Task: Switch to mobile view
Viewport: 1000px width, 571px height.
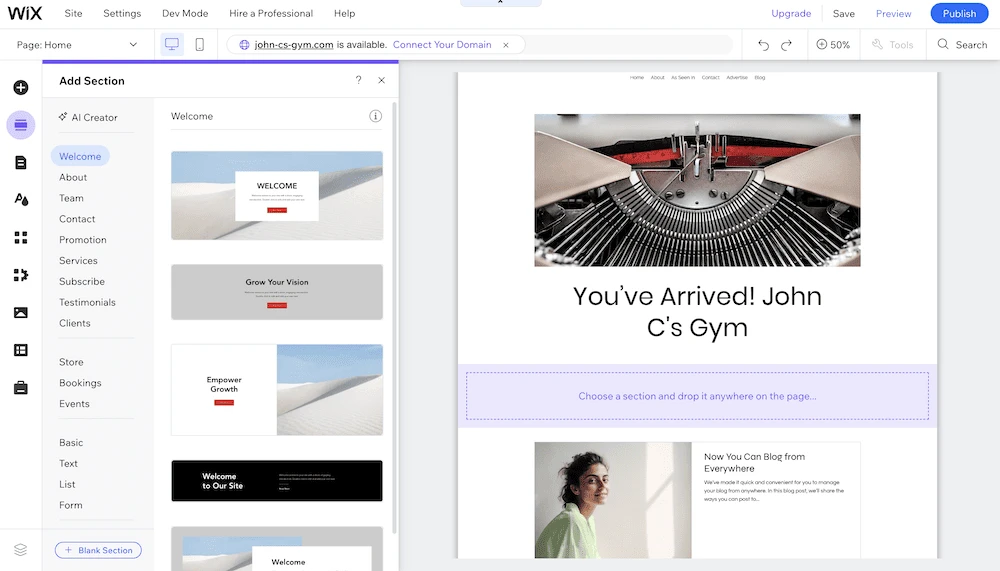Action: 200,44
